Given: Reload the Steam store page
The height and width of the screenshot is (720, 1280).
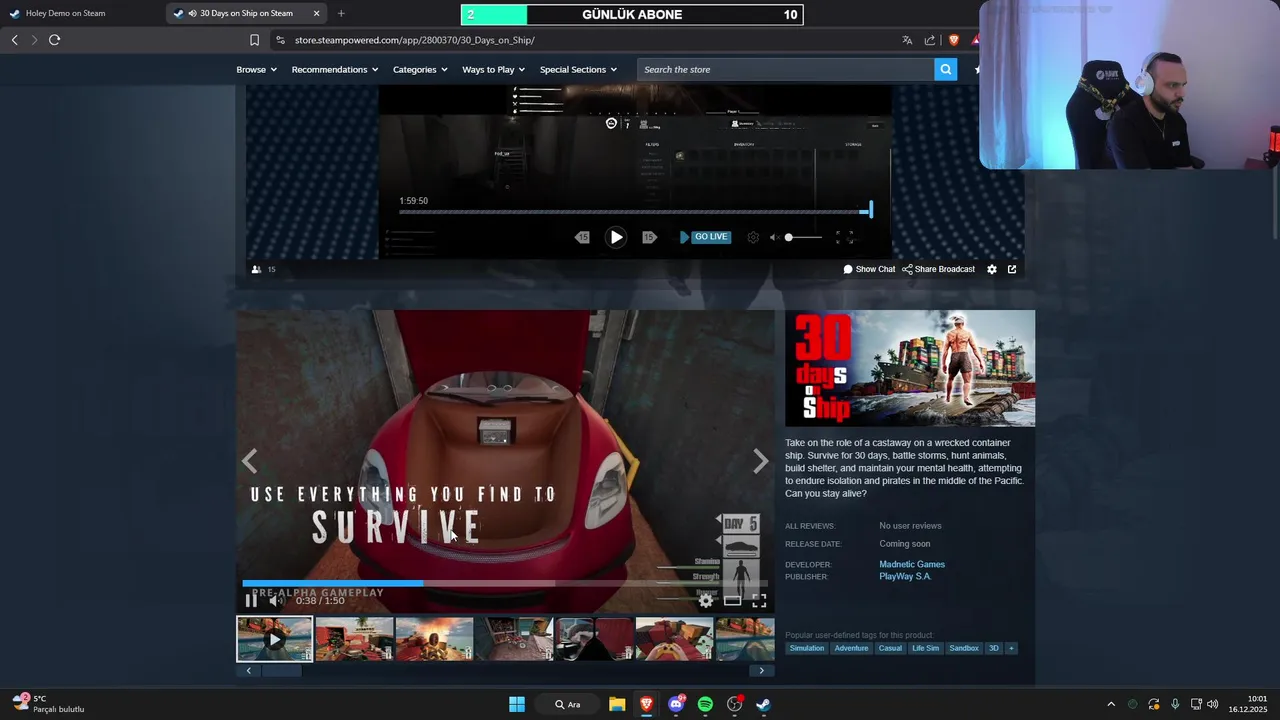Looking at the screenshot, I should tap(54, 40).
